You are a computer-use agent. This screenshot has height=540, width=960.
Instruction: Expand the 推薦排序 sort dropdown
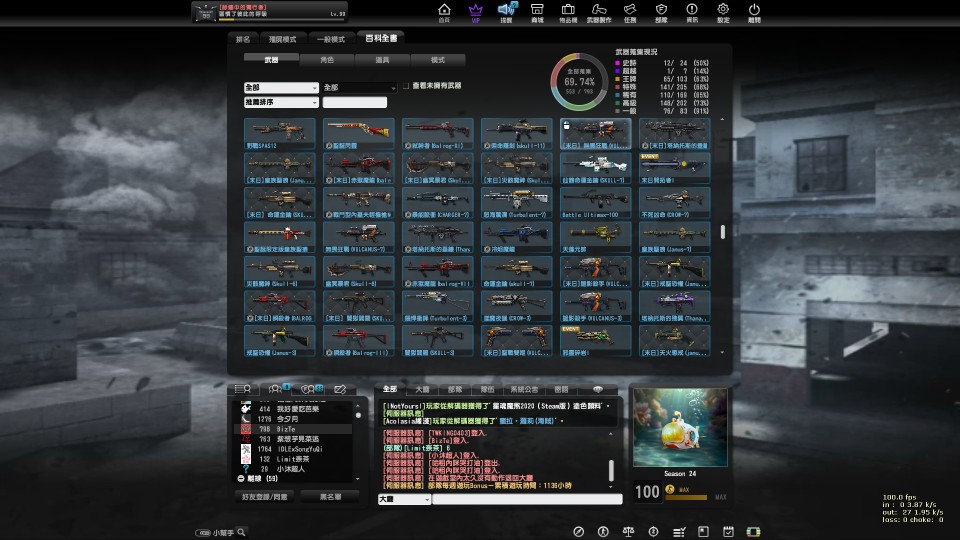(x=280, y=102)
